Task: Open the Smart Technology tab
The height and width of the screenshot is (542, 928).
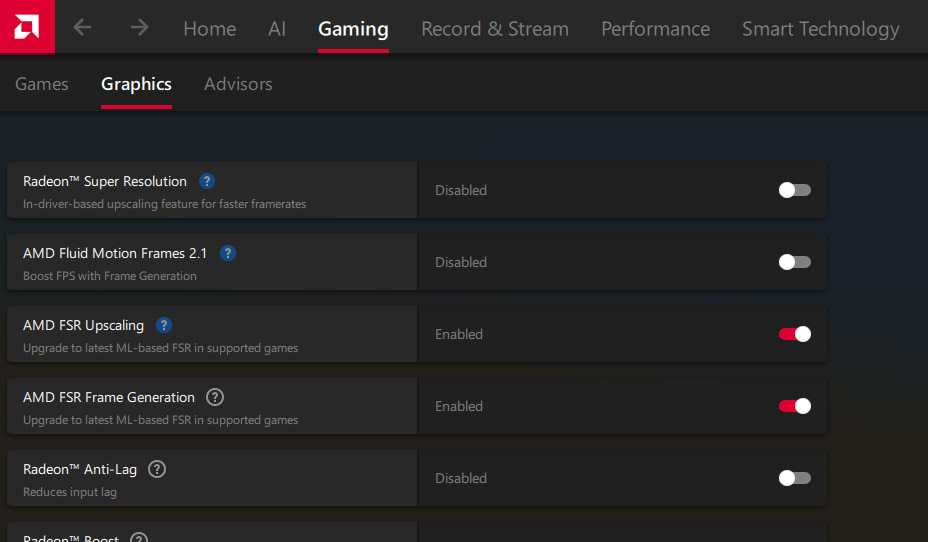Action: click(x=820, y=29)
